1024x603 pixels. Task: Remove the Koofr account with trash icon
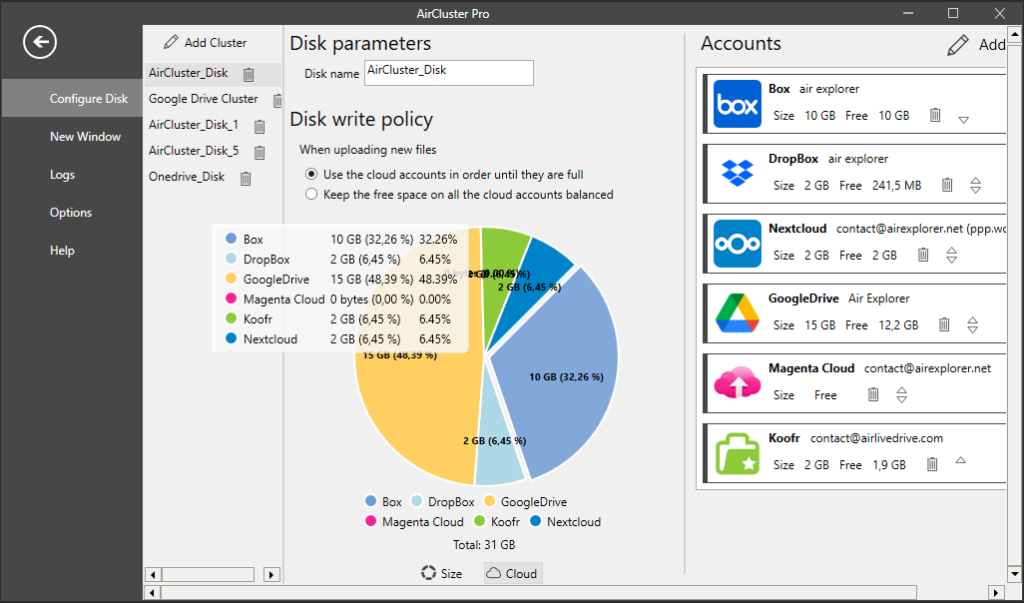click(x=932, y=464)
